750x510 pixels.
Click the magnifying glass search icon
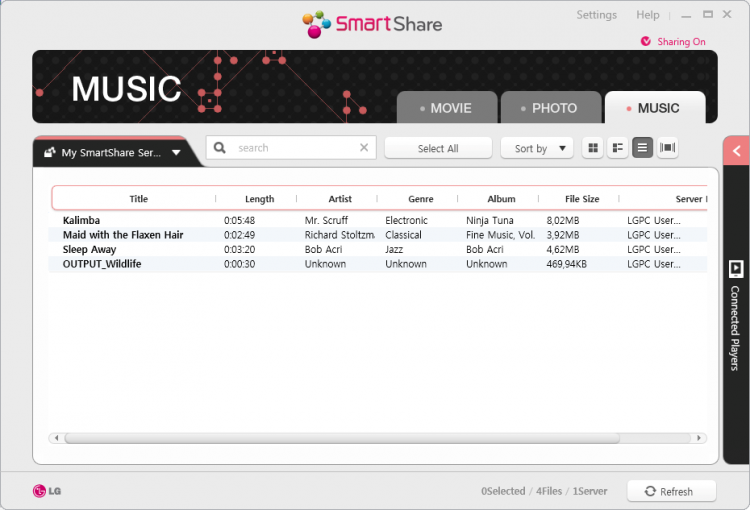coord(220,148)
